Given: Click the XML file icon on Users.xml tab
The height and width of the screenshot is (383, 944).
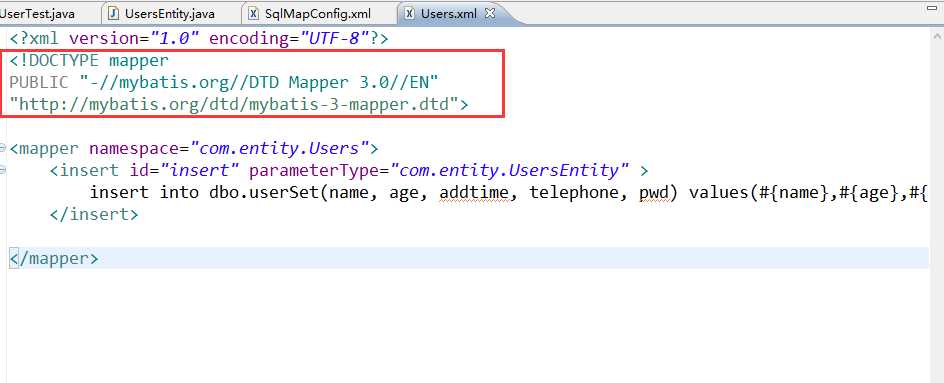Looking at the screenshot, I should pyautogui.click(x=409, y=13).
